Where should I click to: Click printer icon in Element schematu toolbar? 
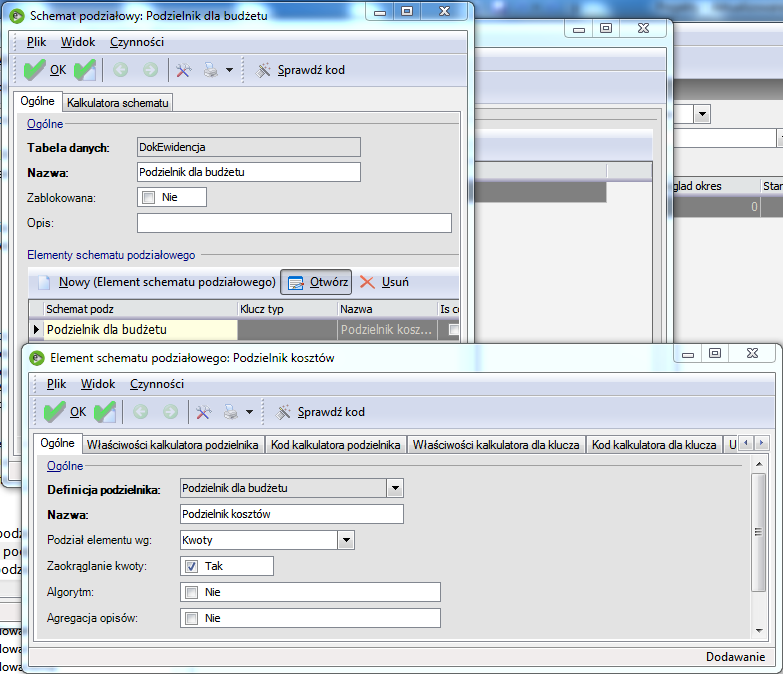pyautogui.click(x=231, y=412)
